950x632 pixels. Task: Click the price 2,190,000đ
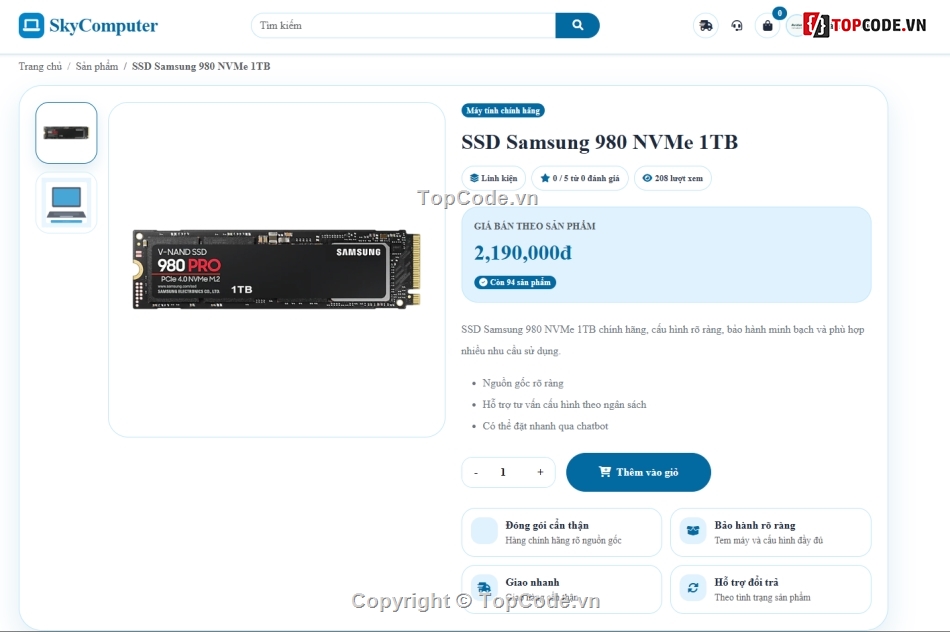(523, 253)
